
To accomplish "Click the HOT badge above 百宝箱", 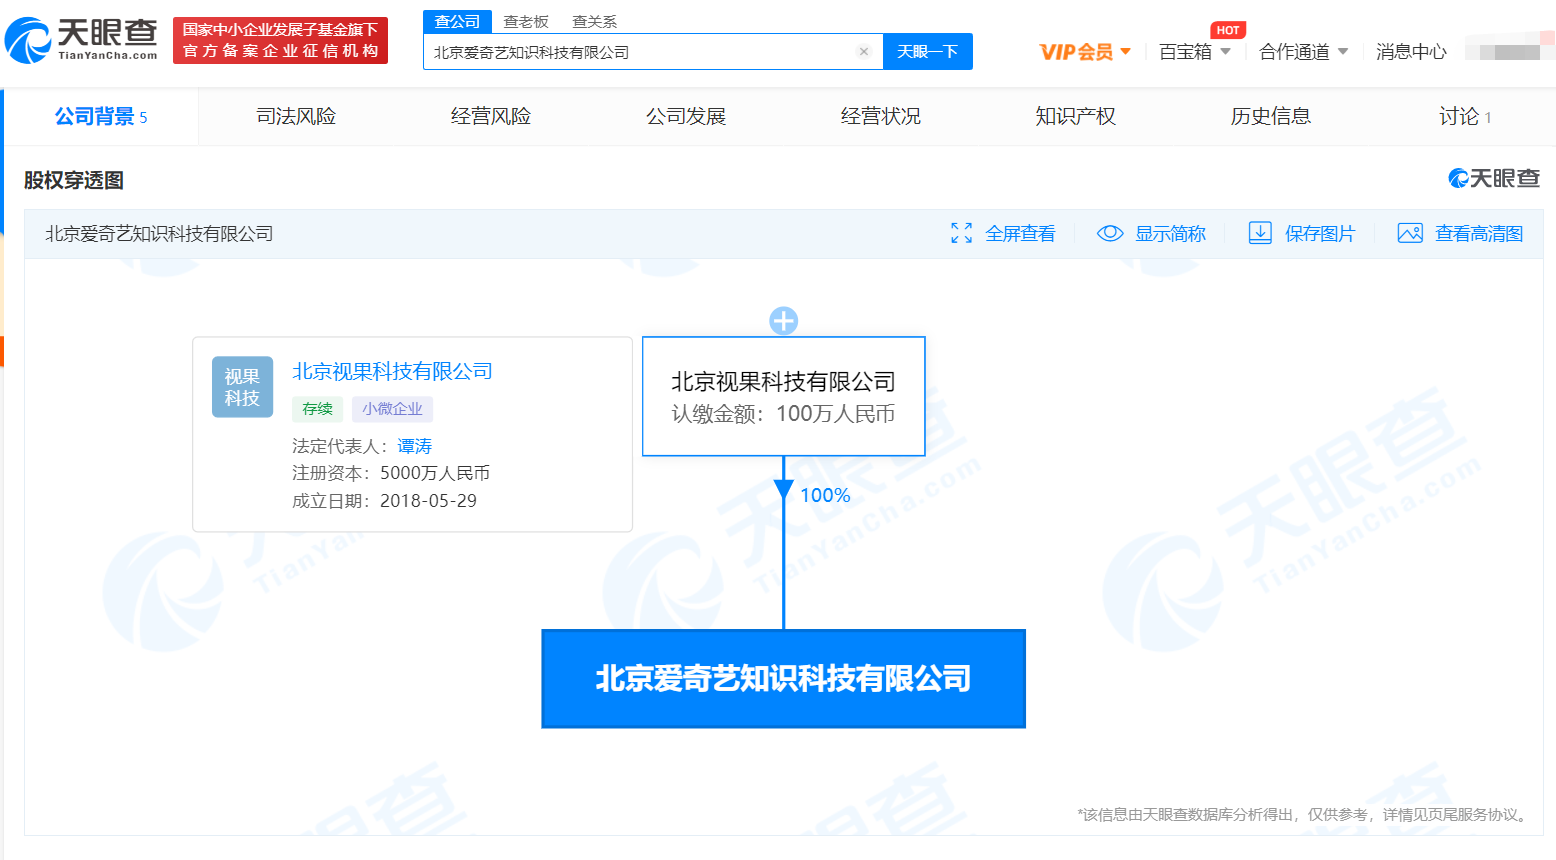I will click(1228, 30).
